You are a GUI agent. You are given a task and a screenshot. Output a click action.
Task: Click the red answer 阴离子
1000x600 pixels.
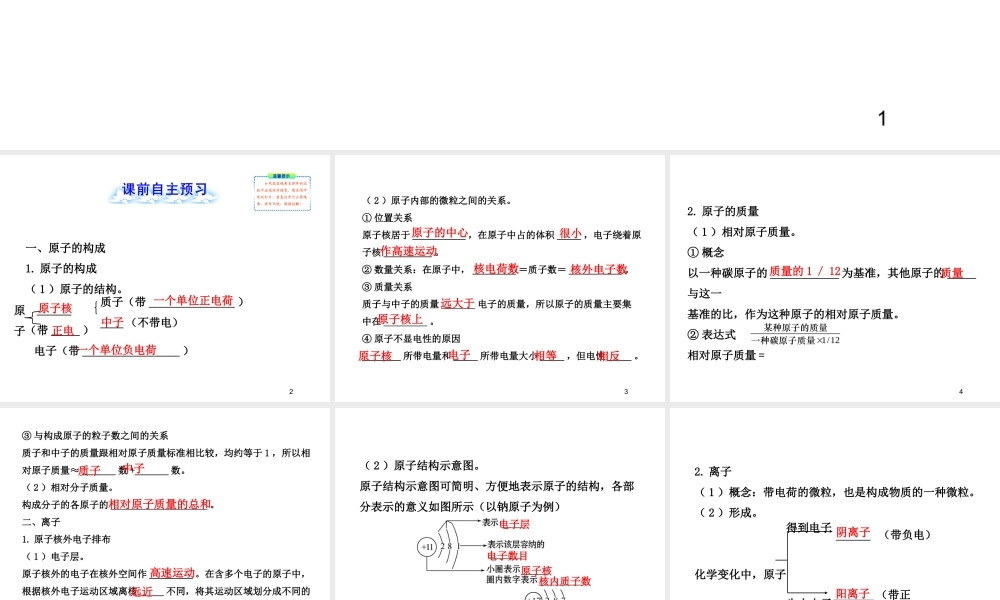click(853, 532)
